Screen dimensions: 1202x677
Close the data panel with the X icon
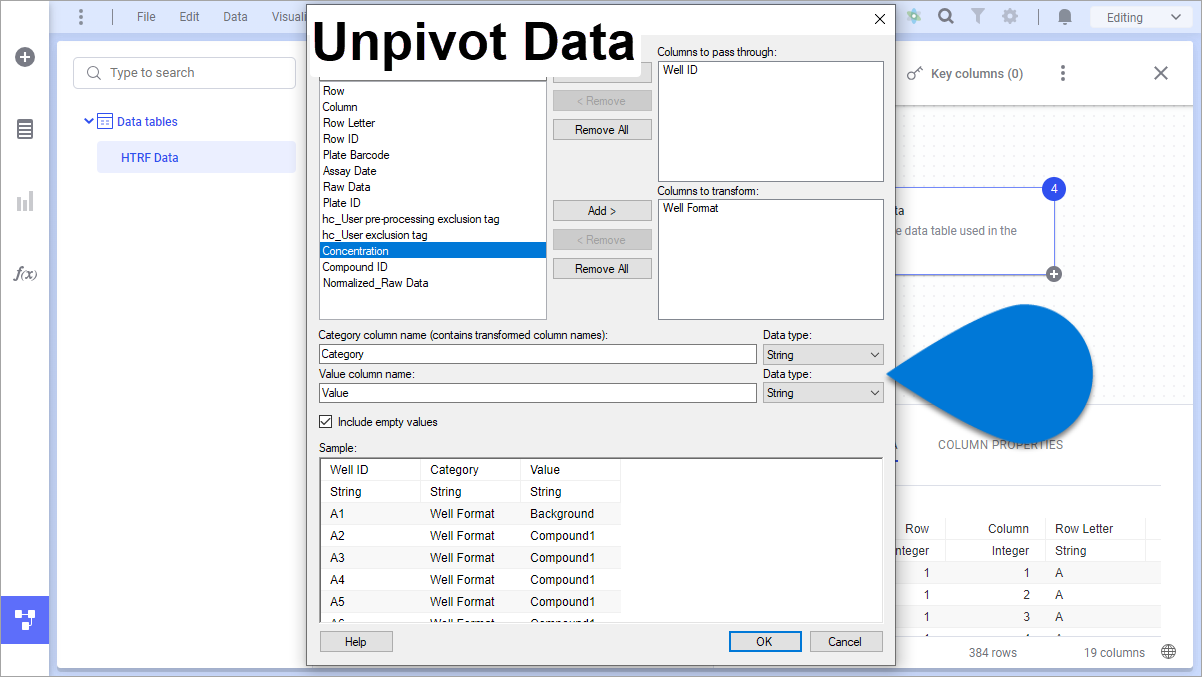pyautogui.click(x=1160, y=73)
